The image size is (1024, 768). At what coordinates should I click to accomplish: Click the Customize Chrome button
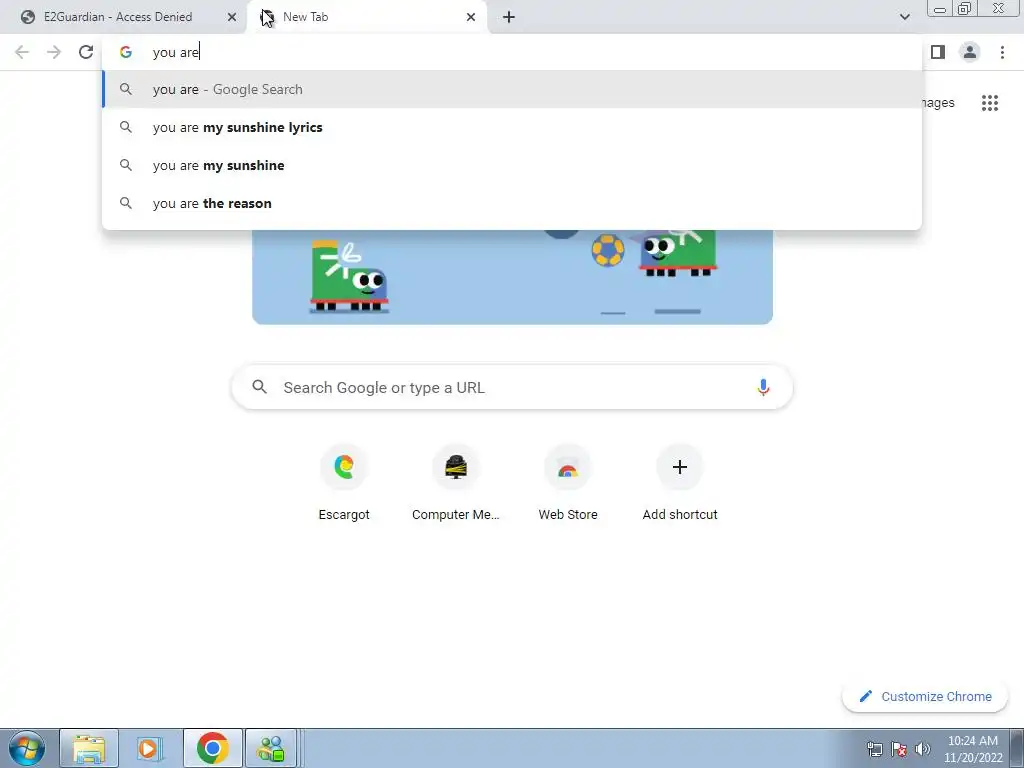tap(925, 696)
